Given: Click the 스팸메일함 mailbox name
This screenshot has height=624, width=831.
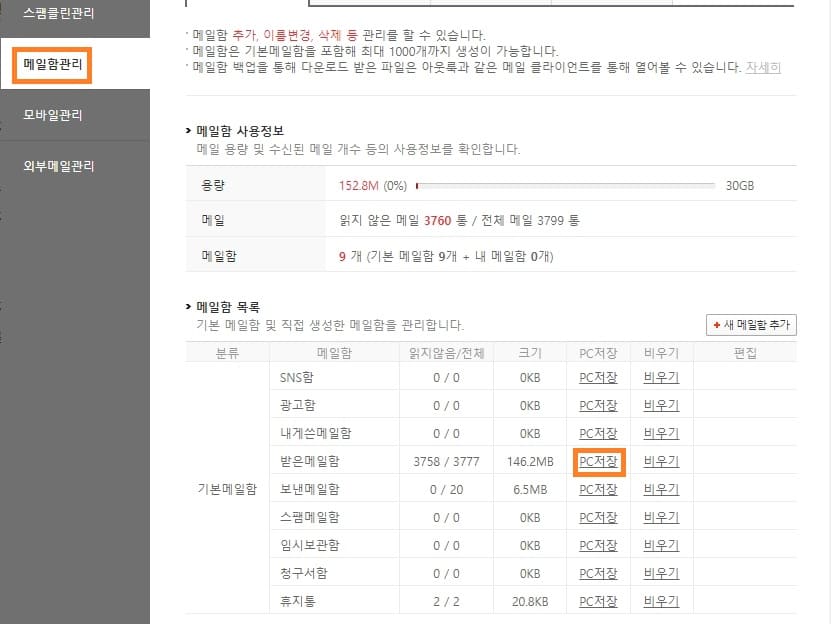Looking at the screenshot, I should (310, 517).
